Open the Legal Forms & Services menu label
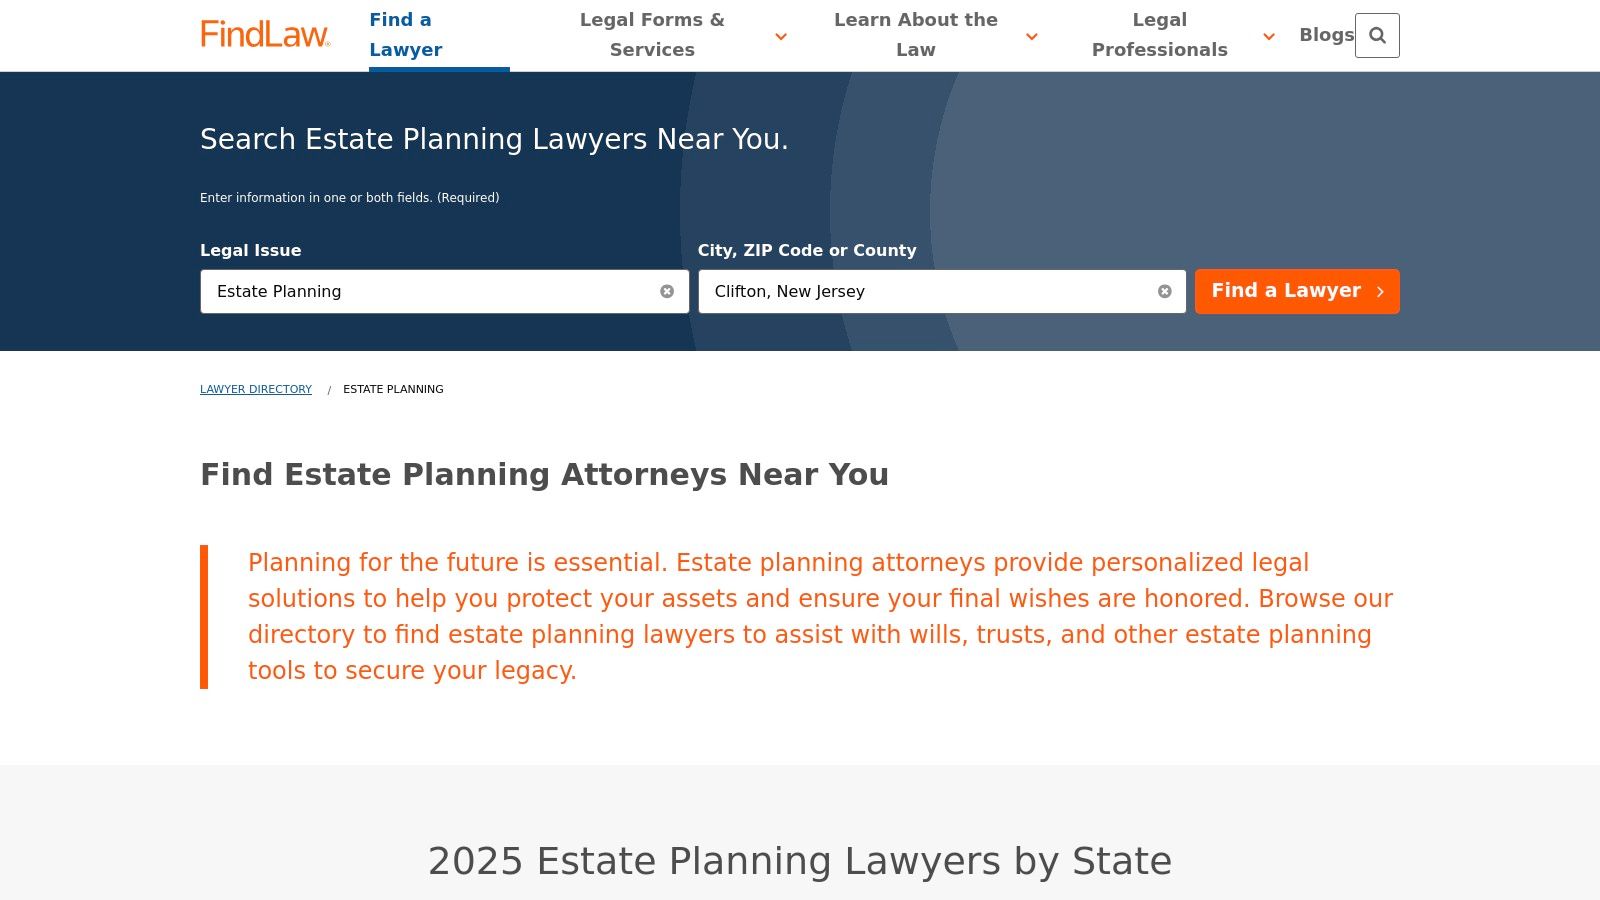The height and width of the screenshot is (900, 1600). point(652,35)
